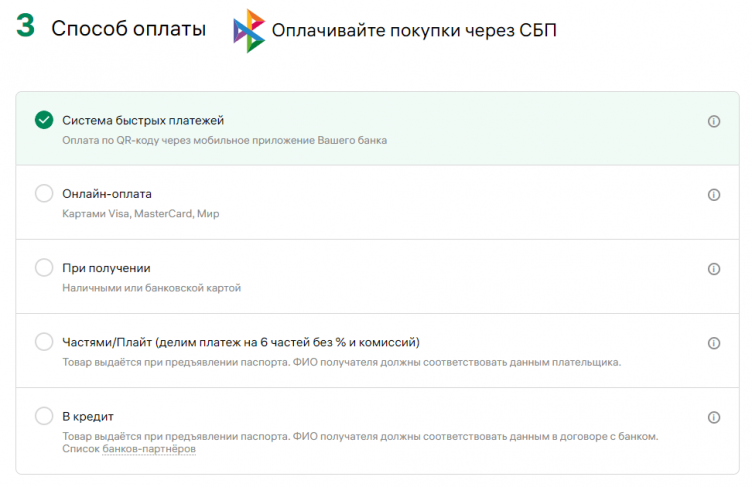This screenshot has width=752, height=487.
Task: Click the В кредит label
Action: point(88,416)
